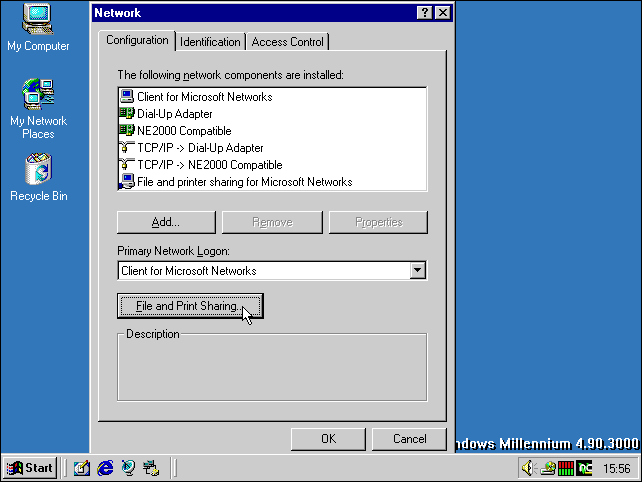
Task: Click the help question mark button
Action: tap(425, 13)
